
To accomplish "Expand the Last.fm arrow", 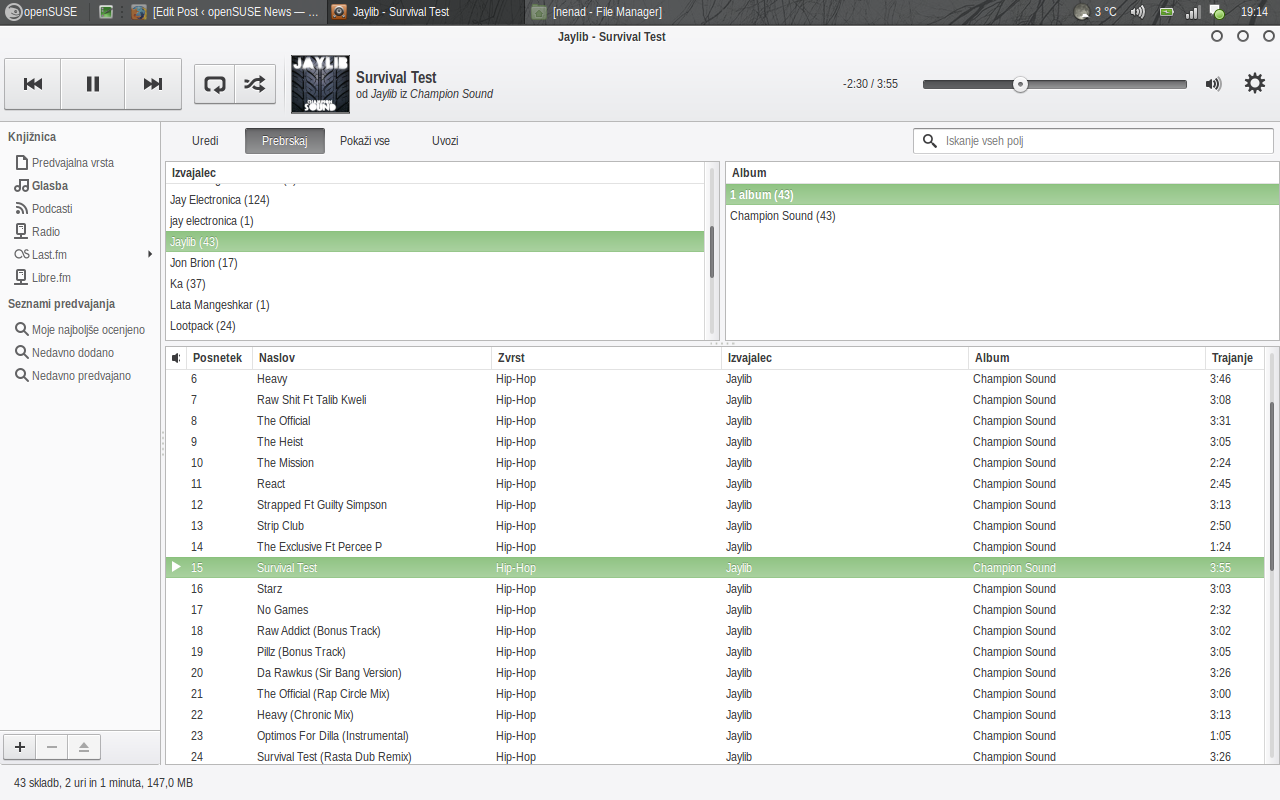I will (x=150, y=254).
